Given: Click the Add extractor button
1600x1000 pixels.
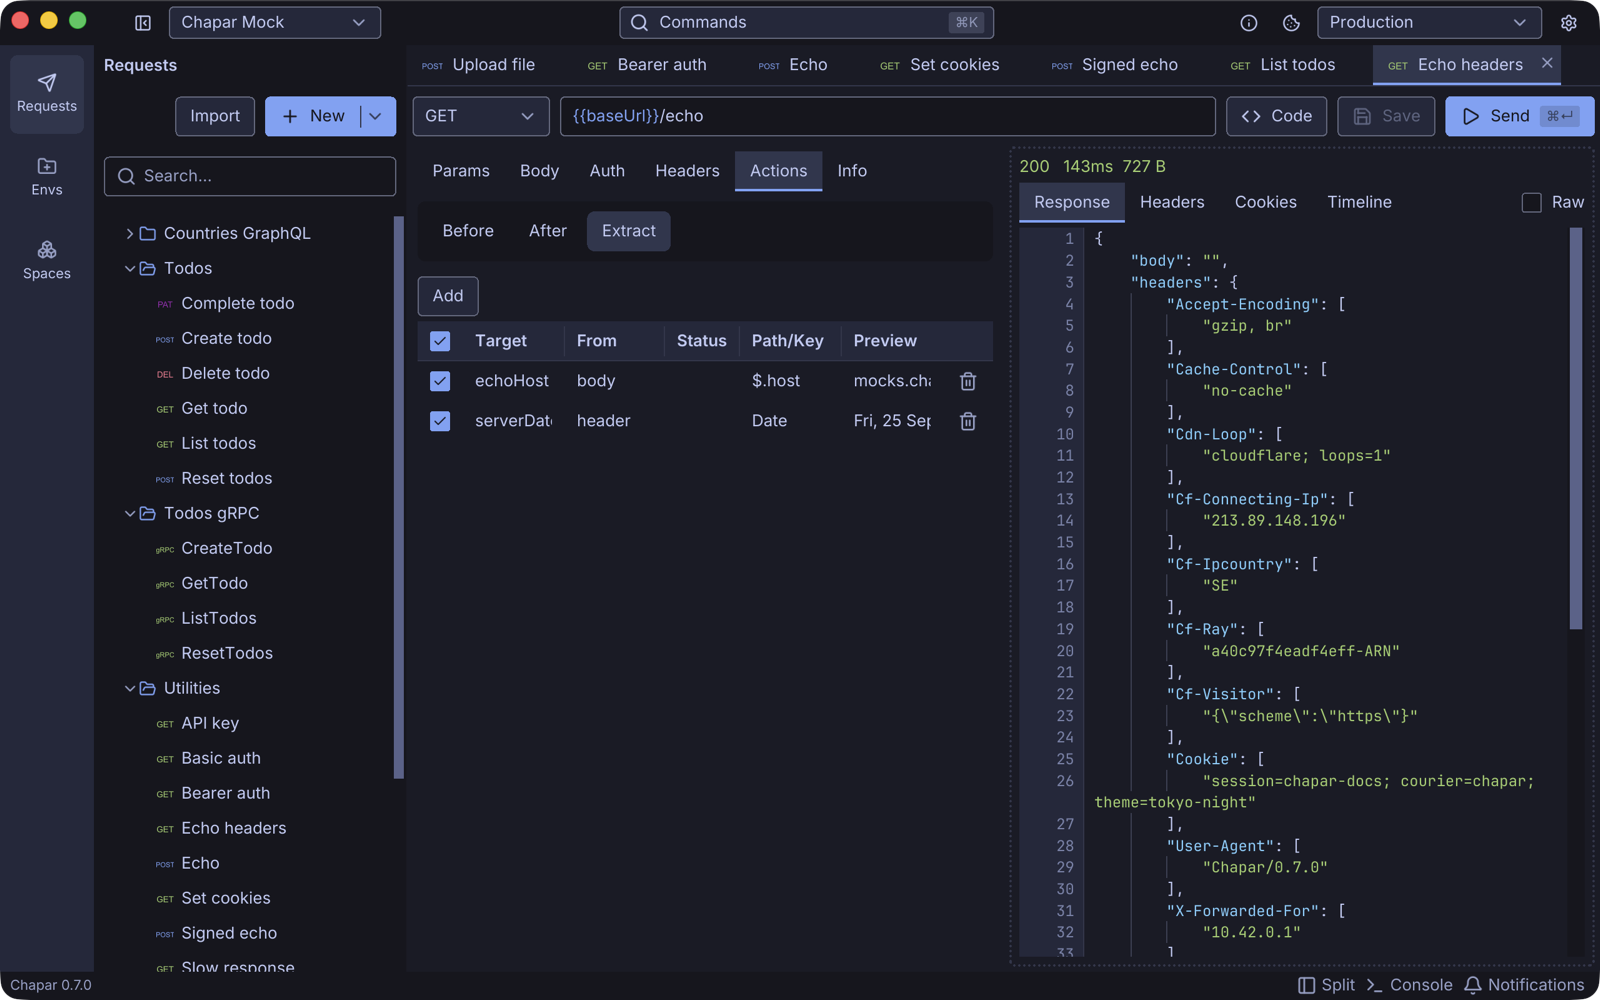Looking at the screenshot, I should (448, 296).
